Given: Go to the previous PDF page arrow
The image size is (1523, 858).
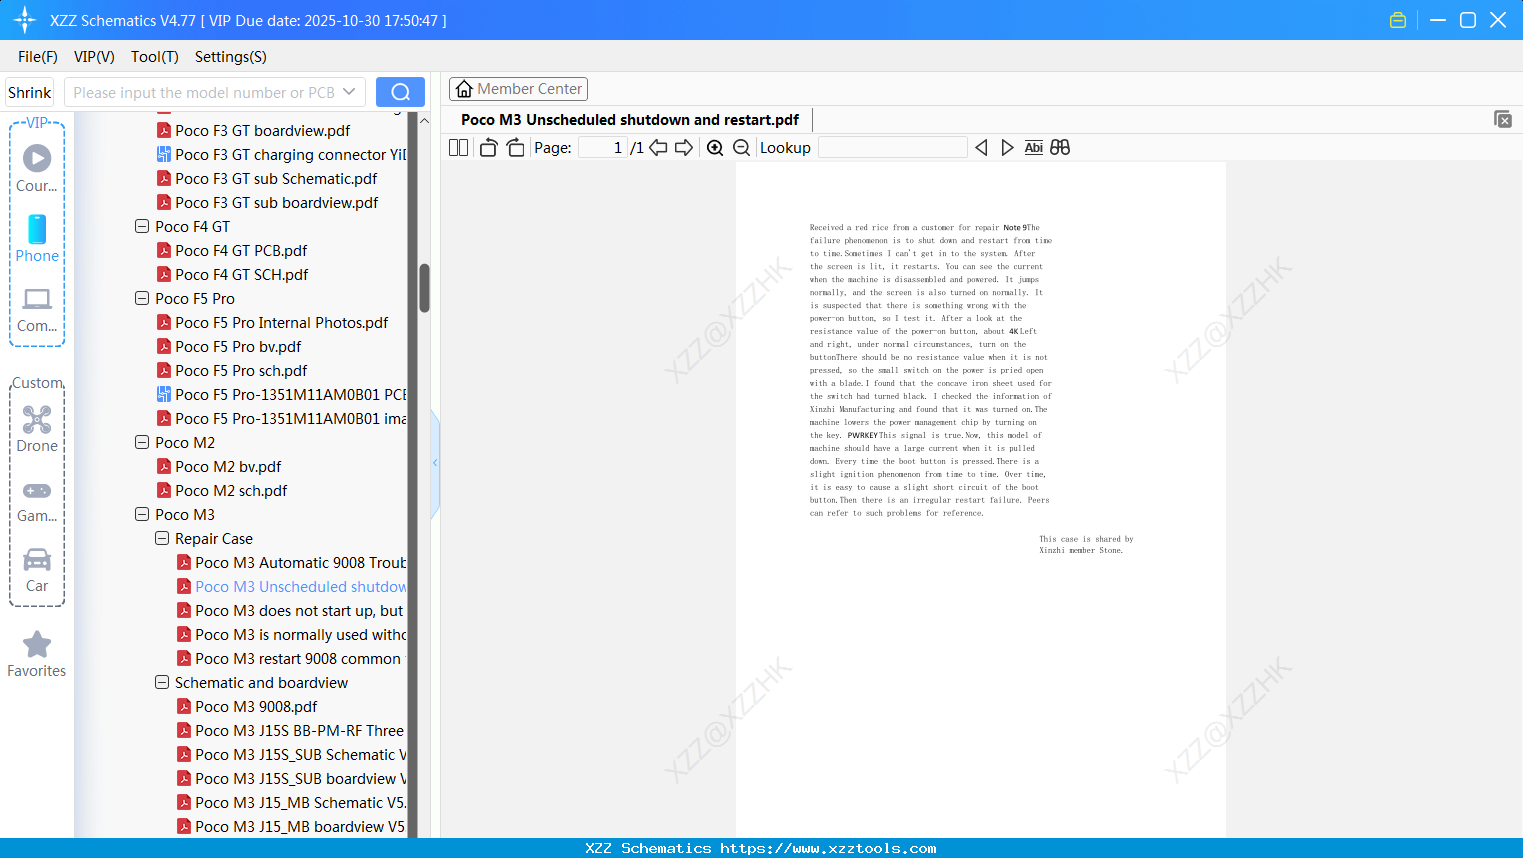Looking at the screenshot, I should (x=658, y=148).
